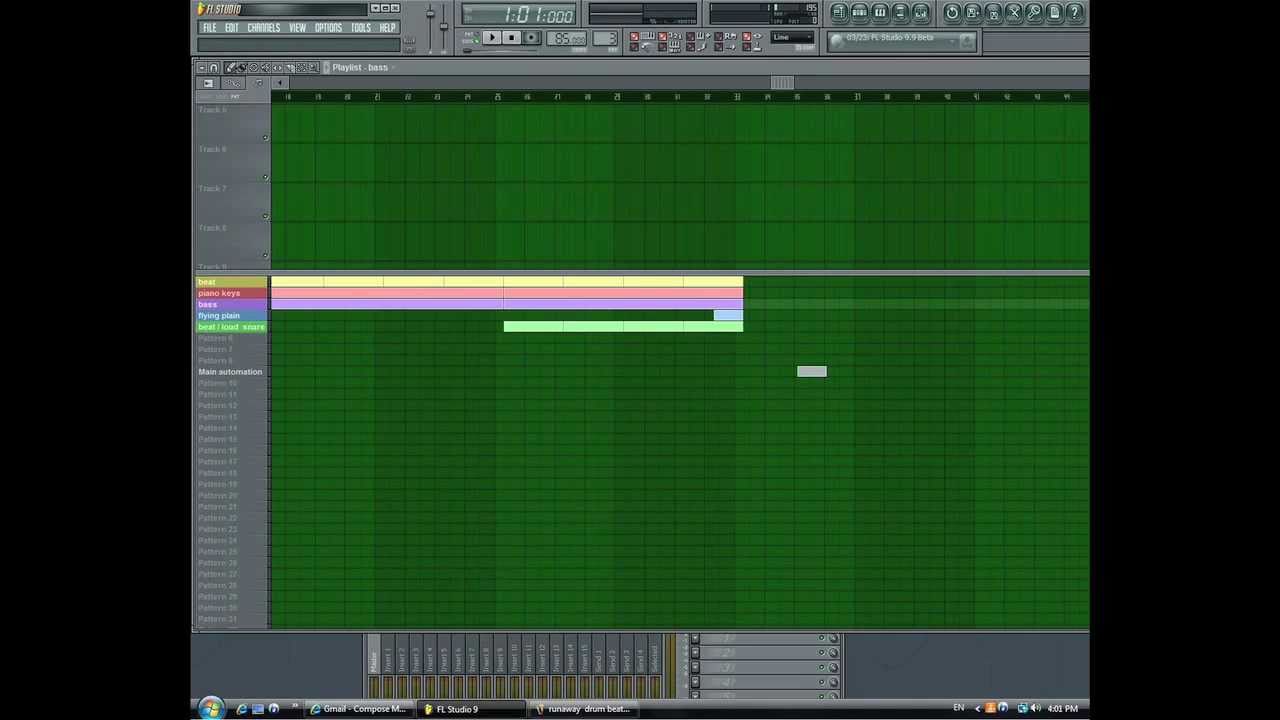Toggle the record button

pyautogui.click(x=531, y=38)
